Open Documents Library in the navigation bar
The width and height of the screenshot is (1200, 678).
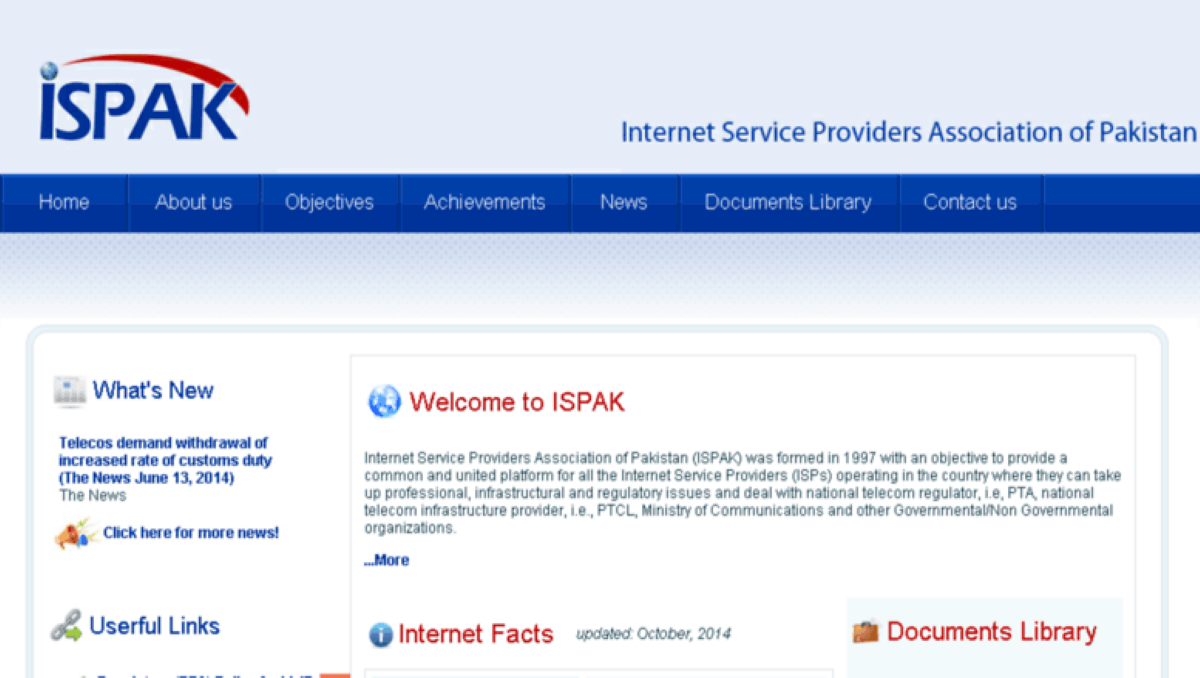pyautogui.click(x=788, y=202)
